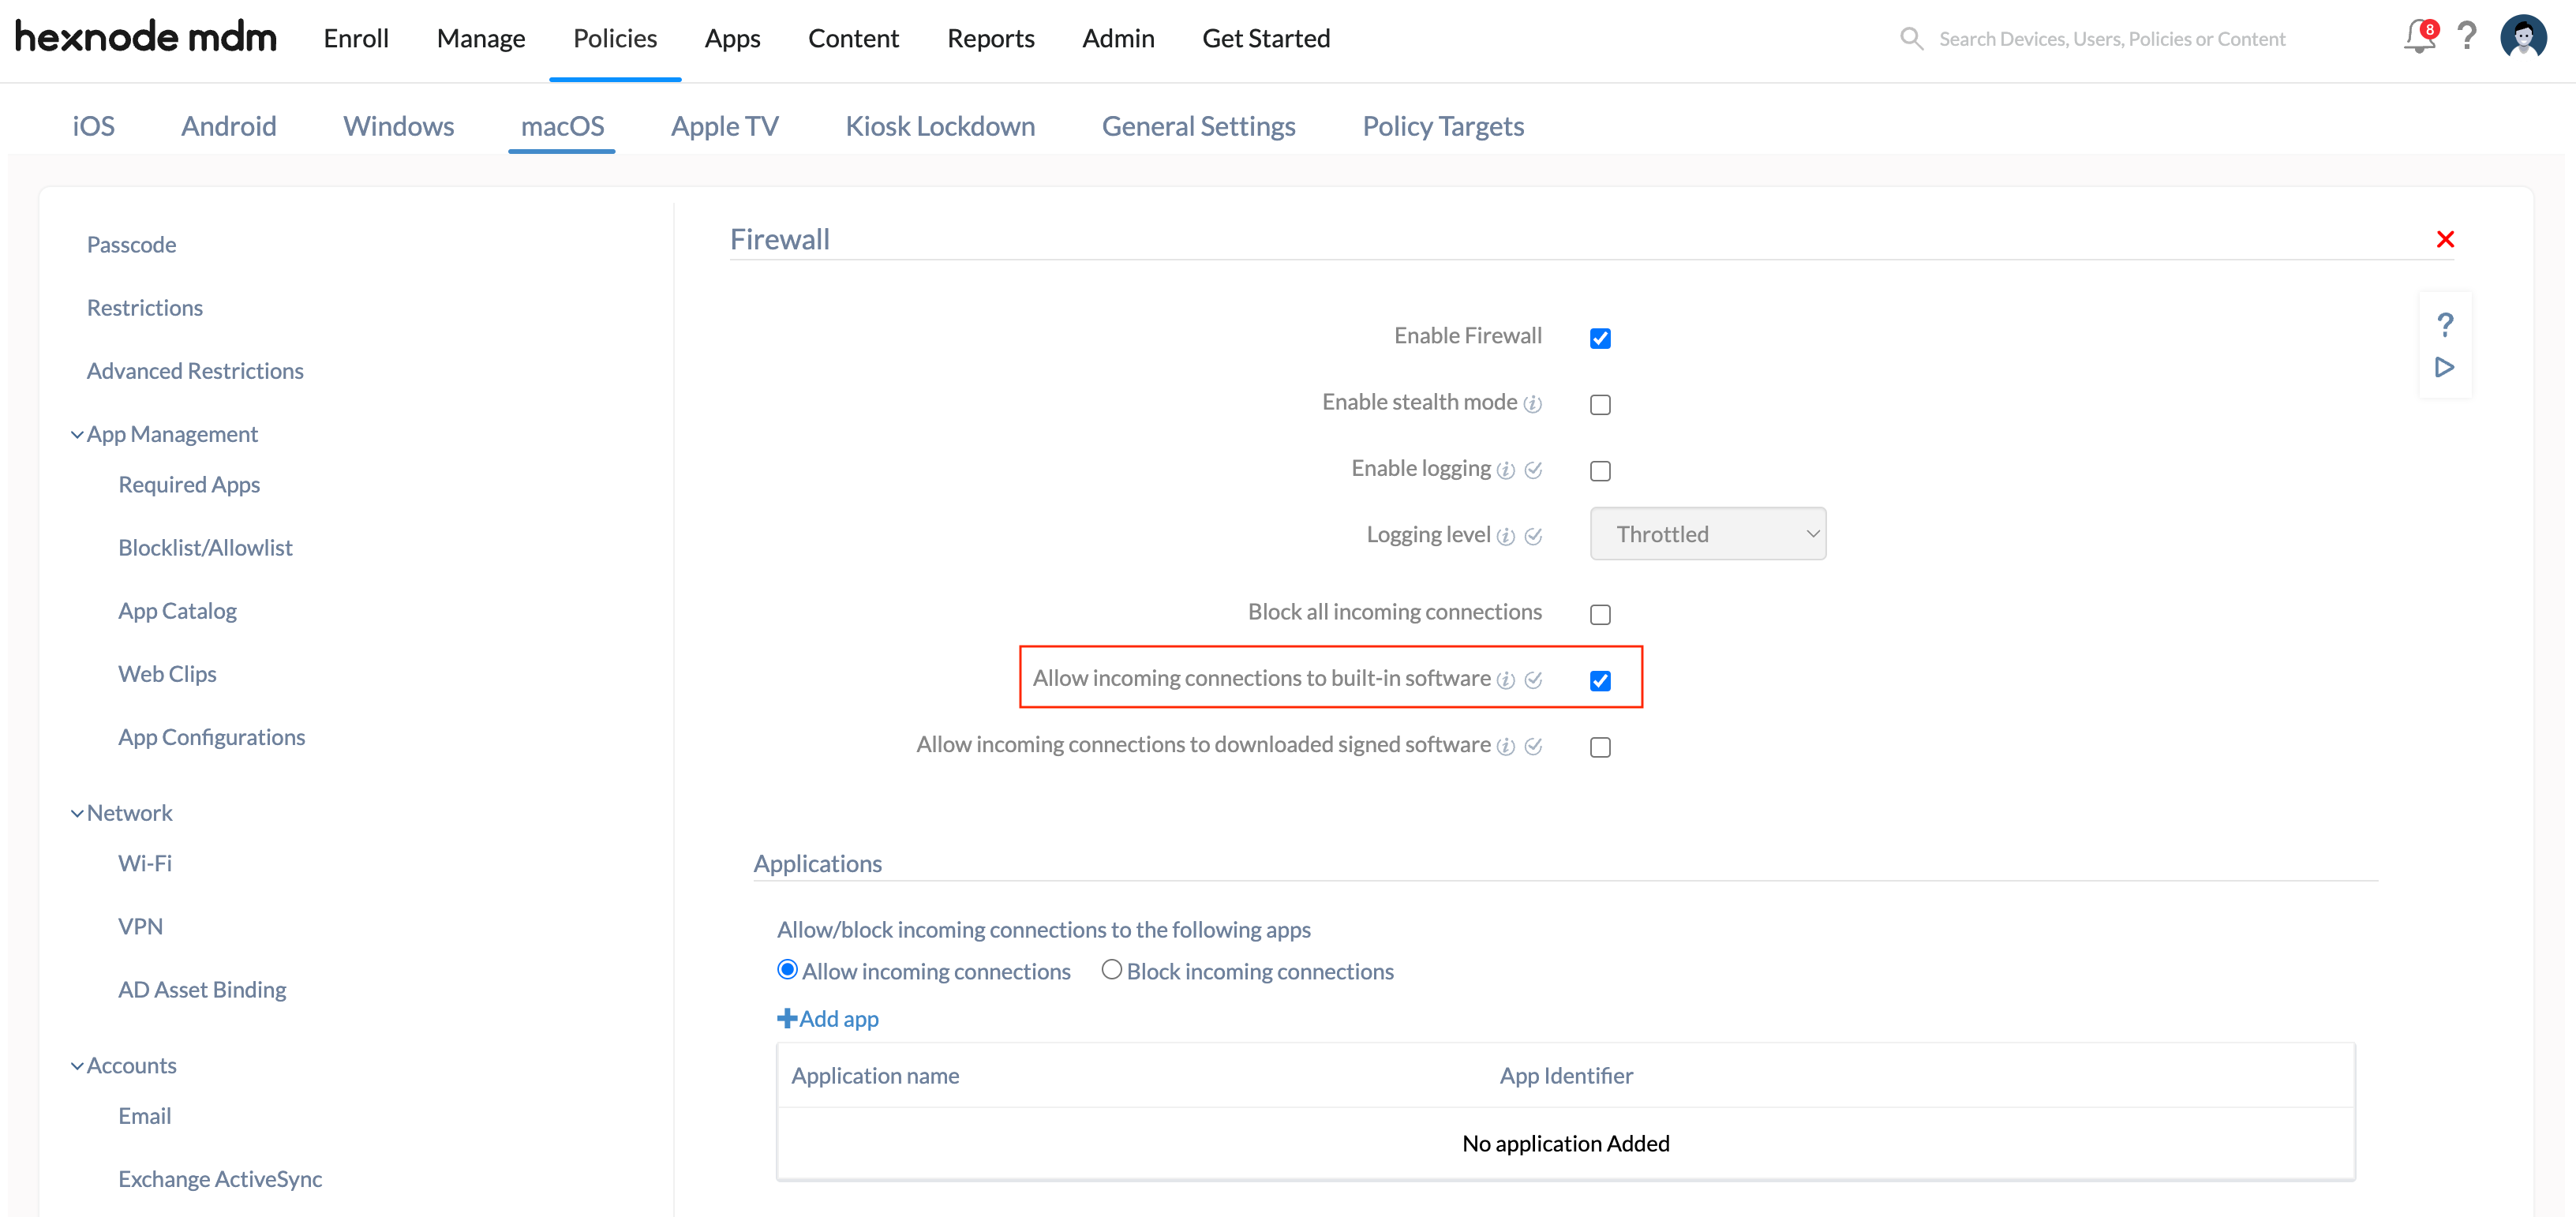
Task: Click the header help question mark
Action: [x=2467, y=37]
